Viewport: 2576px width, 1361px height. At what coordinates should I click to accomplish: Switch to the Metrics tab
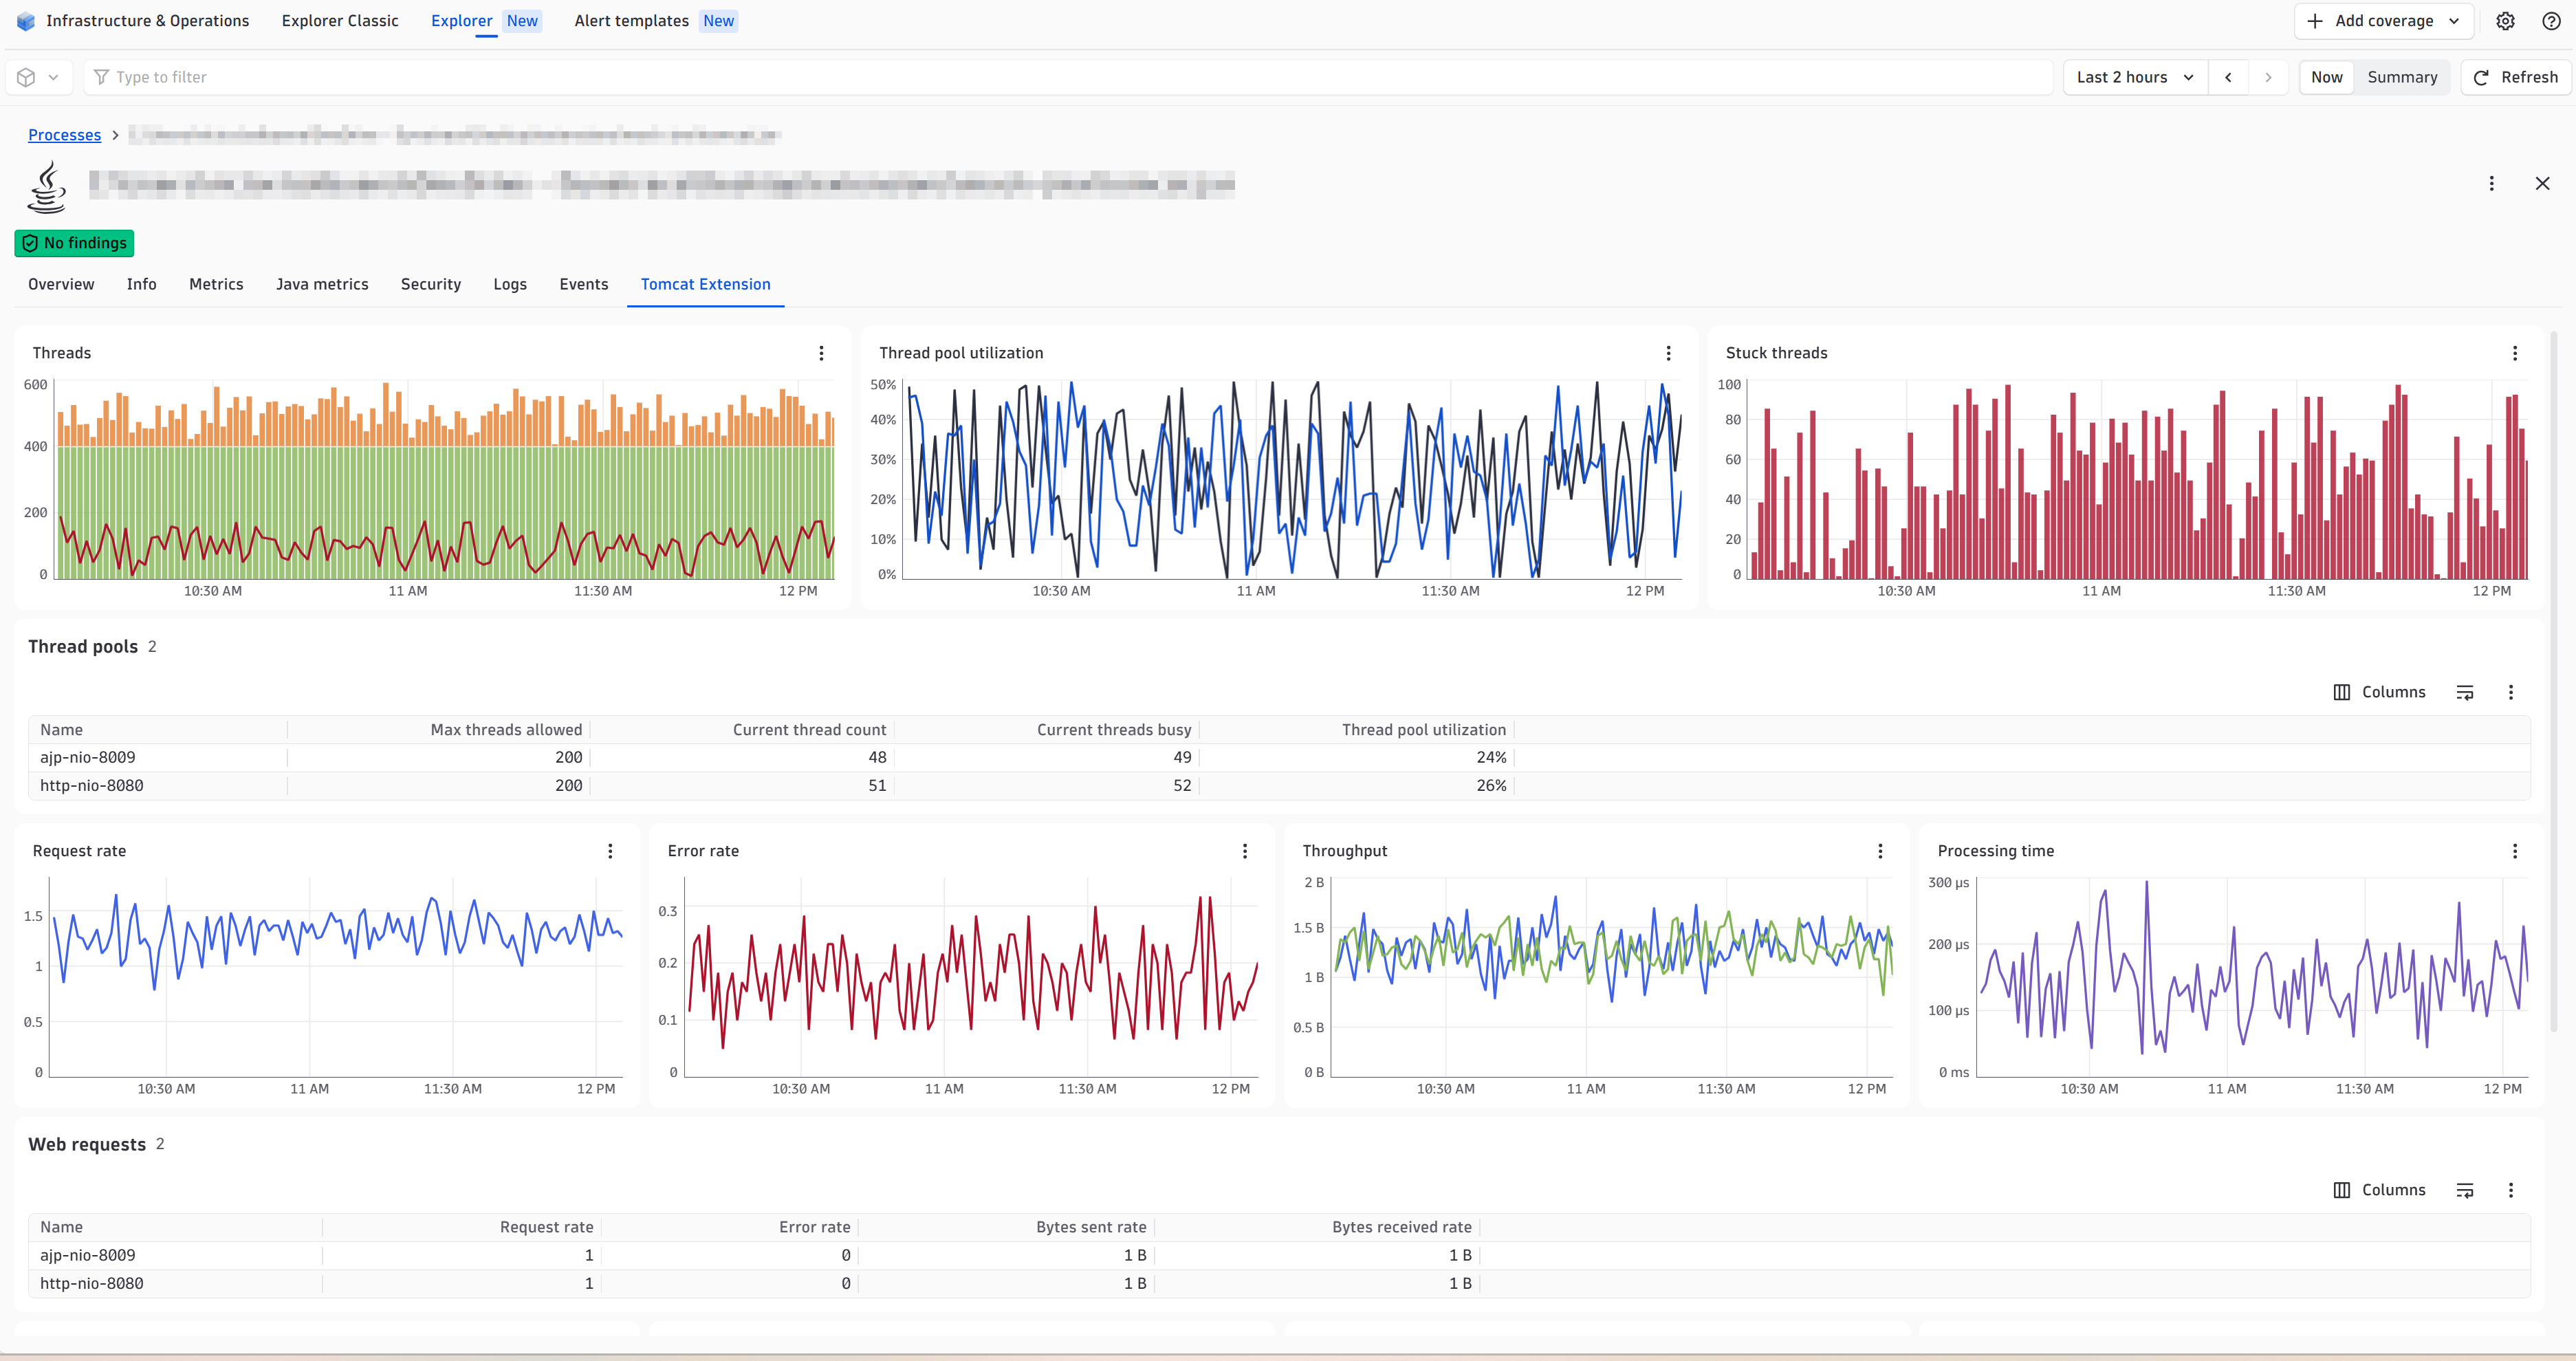(216, 284)
